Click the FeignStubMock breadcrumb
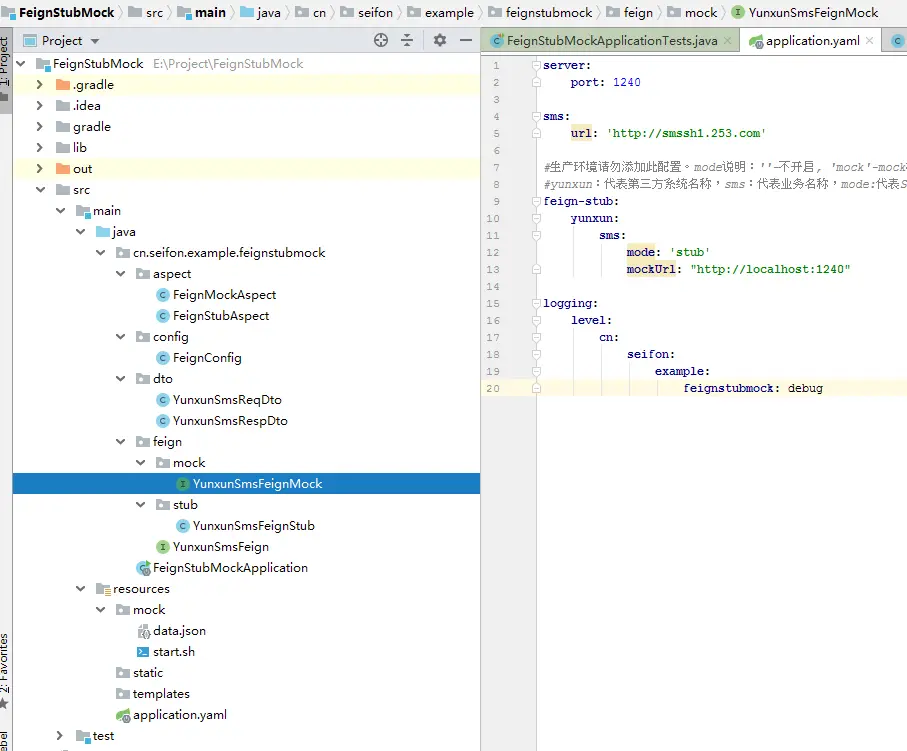Screen dimensions: 907x751 58,13
